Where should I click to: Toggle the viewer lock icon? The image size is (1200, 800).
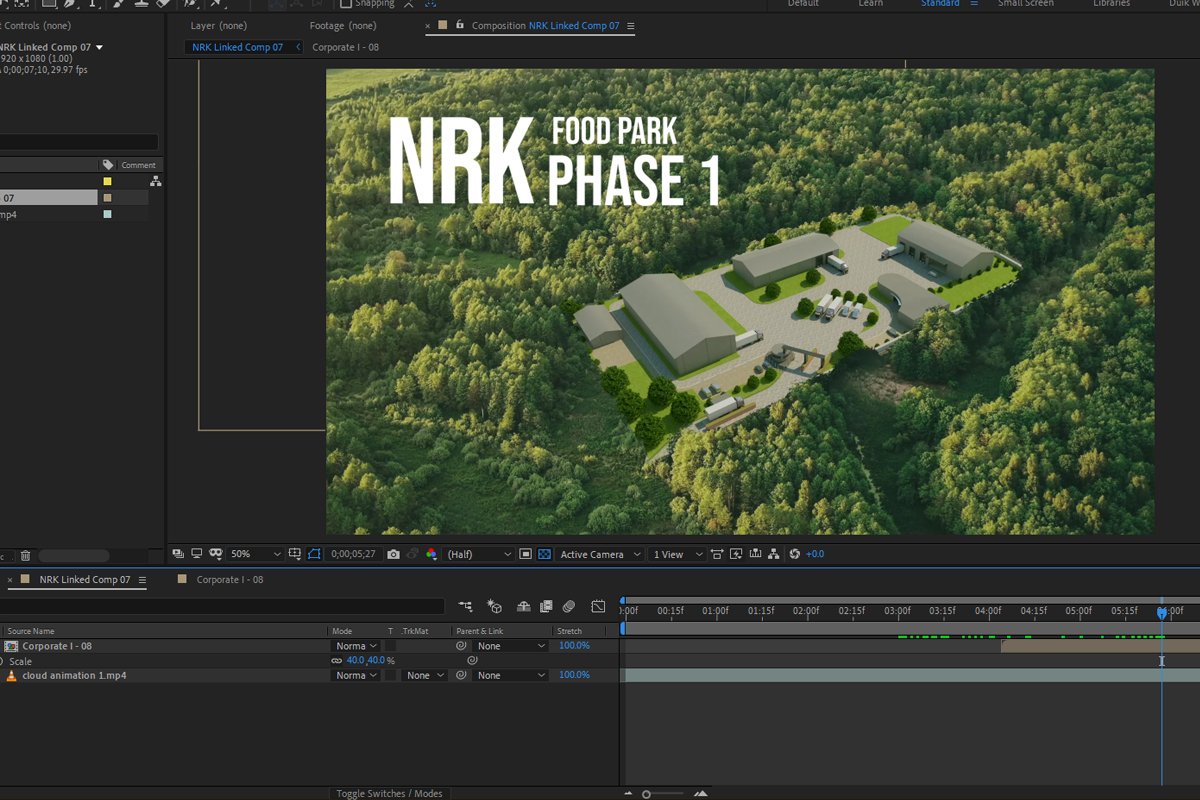459,25
